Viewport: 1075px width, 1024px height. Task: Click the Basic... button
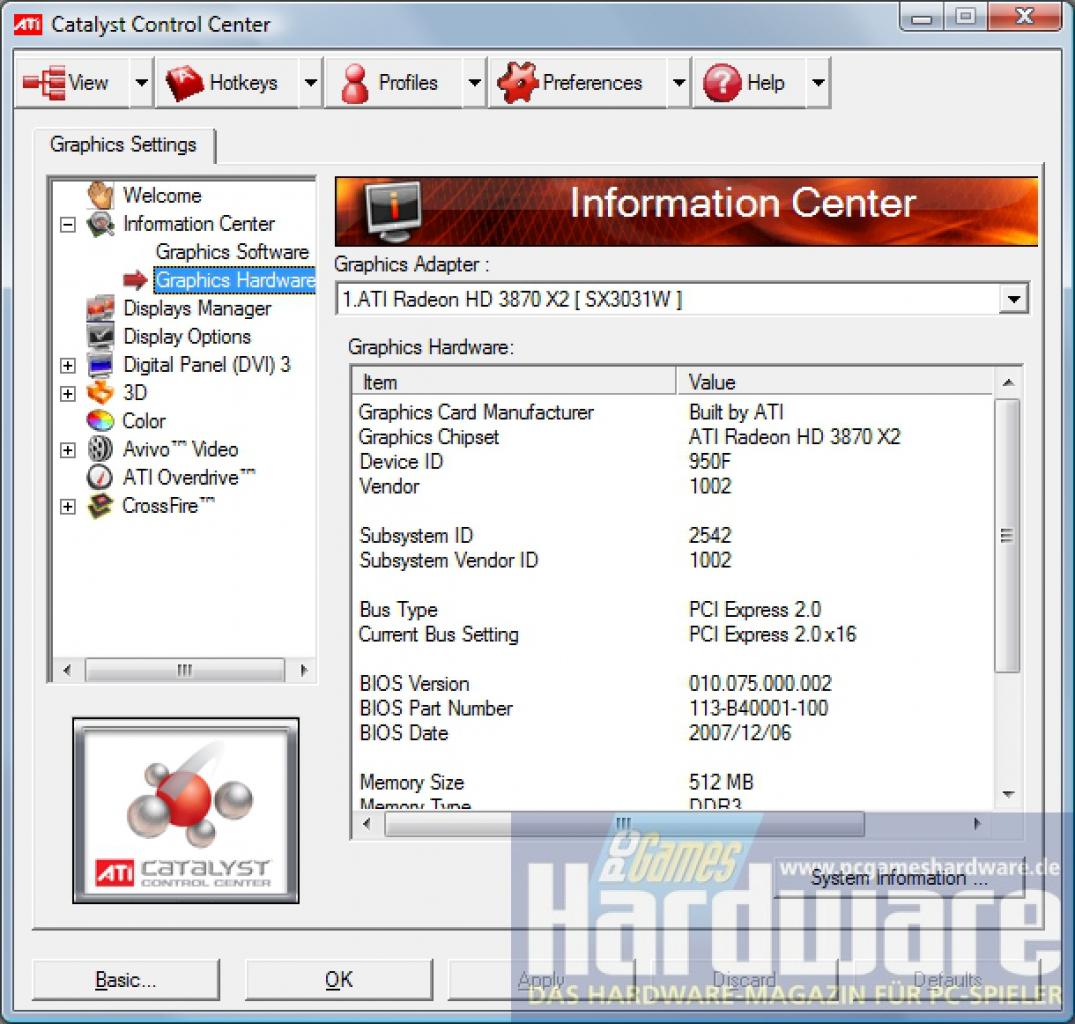point(125,980)
